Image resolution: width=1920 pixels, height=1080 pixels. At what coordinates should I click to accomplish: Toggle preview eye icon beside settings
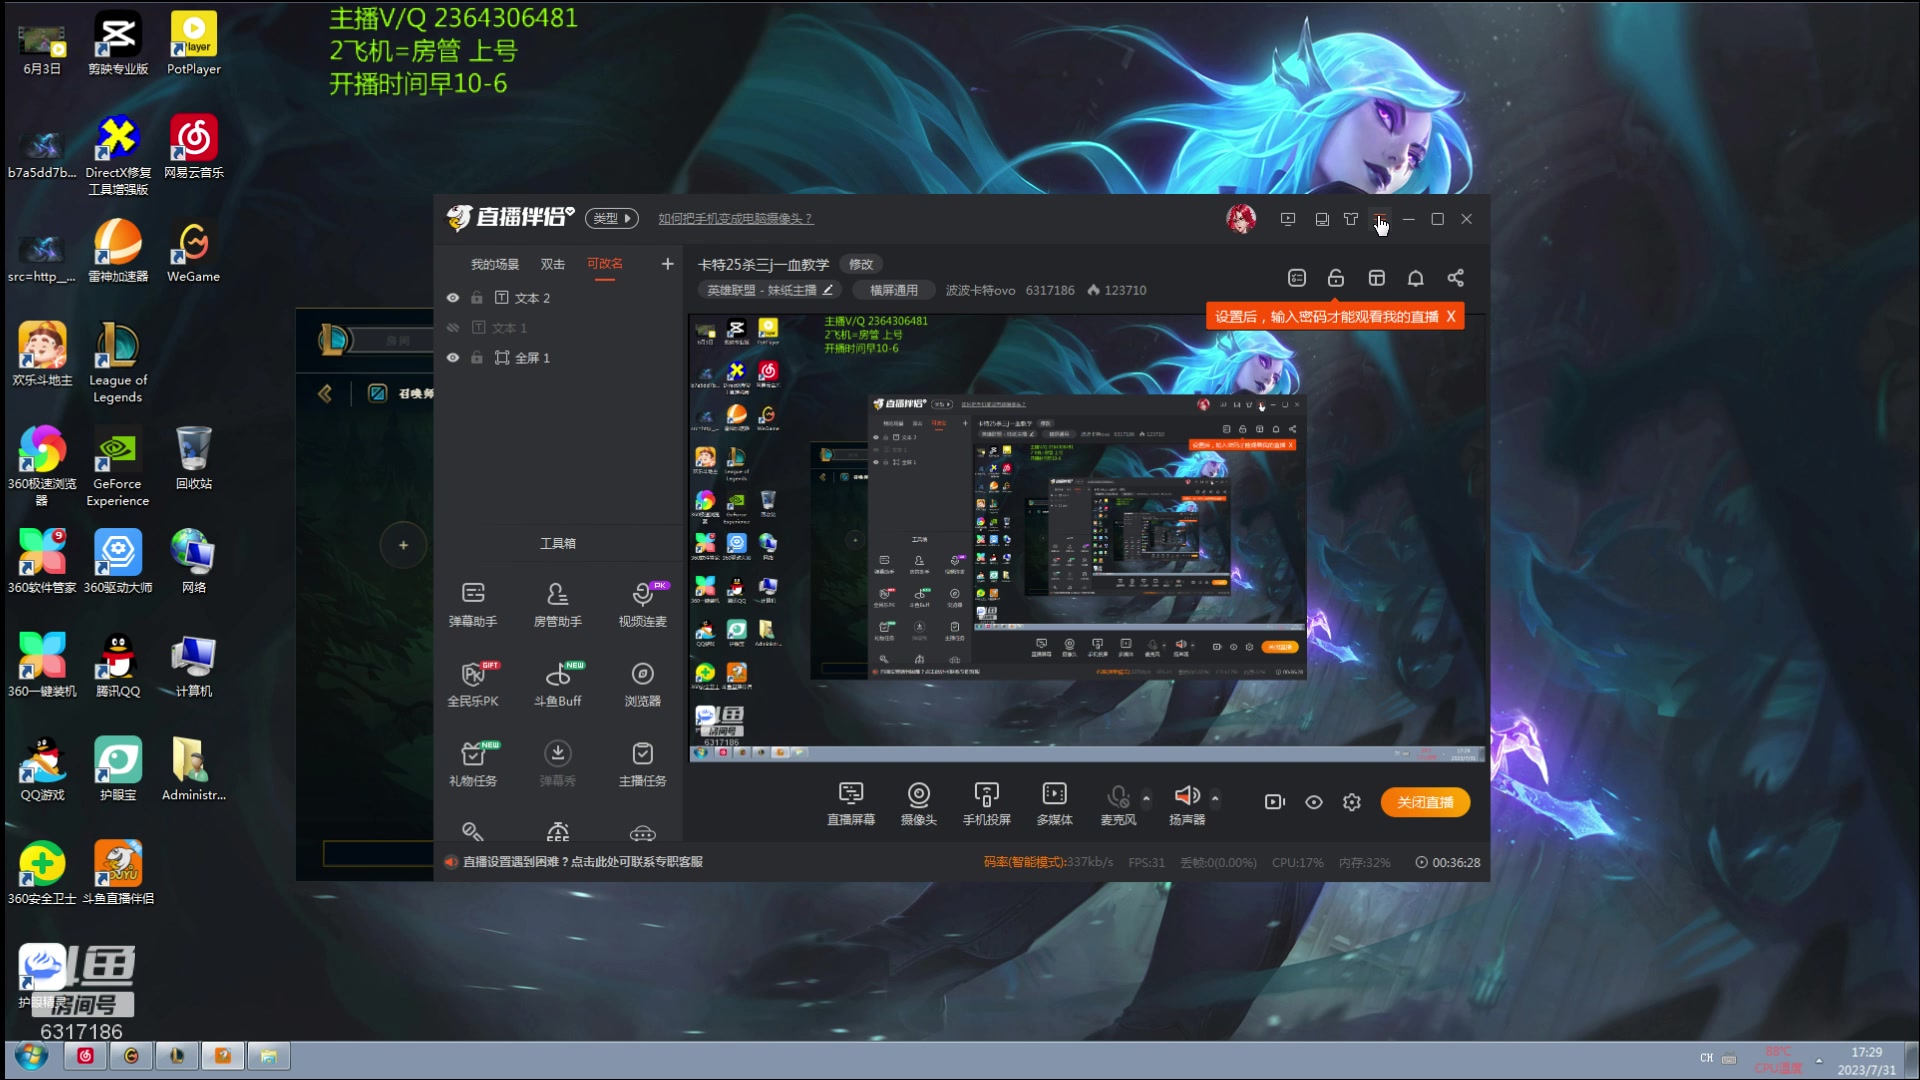(1314, 802)
